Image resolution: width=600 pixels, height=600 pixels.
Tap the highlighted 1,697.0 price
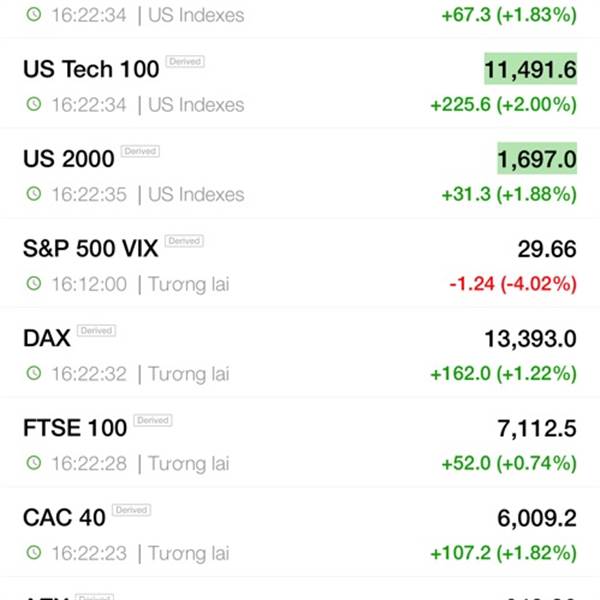(x=537, y=158)
